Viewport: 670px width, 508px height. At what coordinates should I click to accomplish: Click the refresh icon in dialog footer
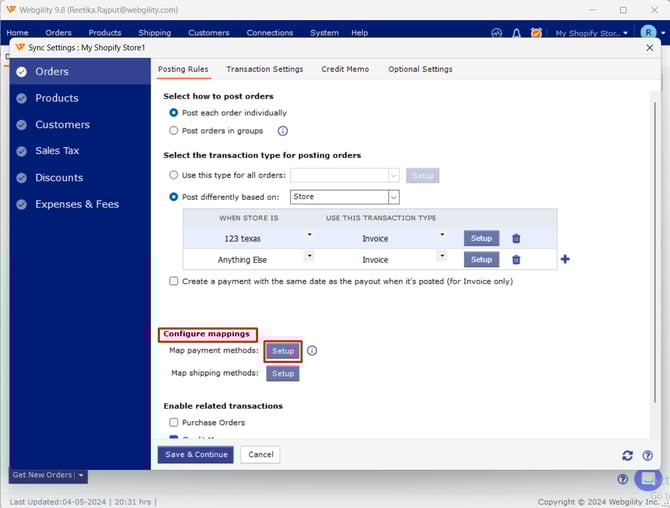[x=627, y=455]
